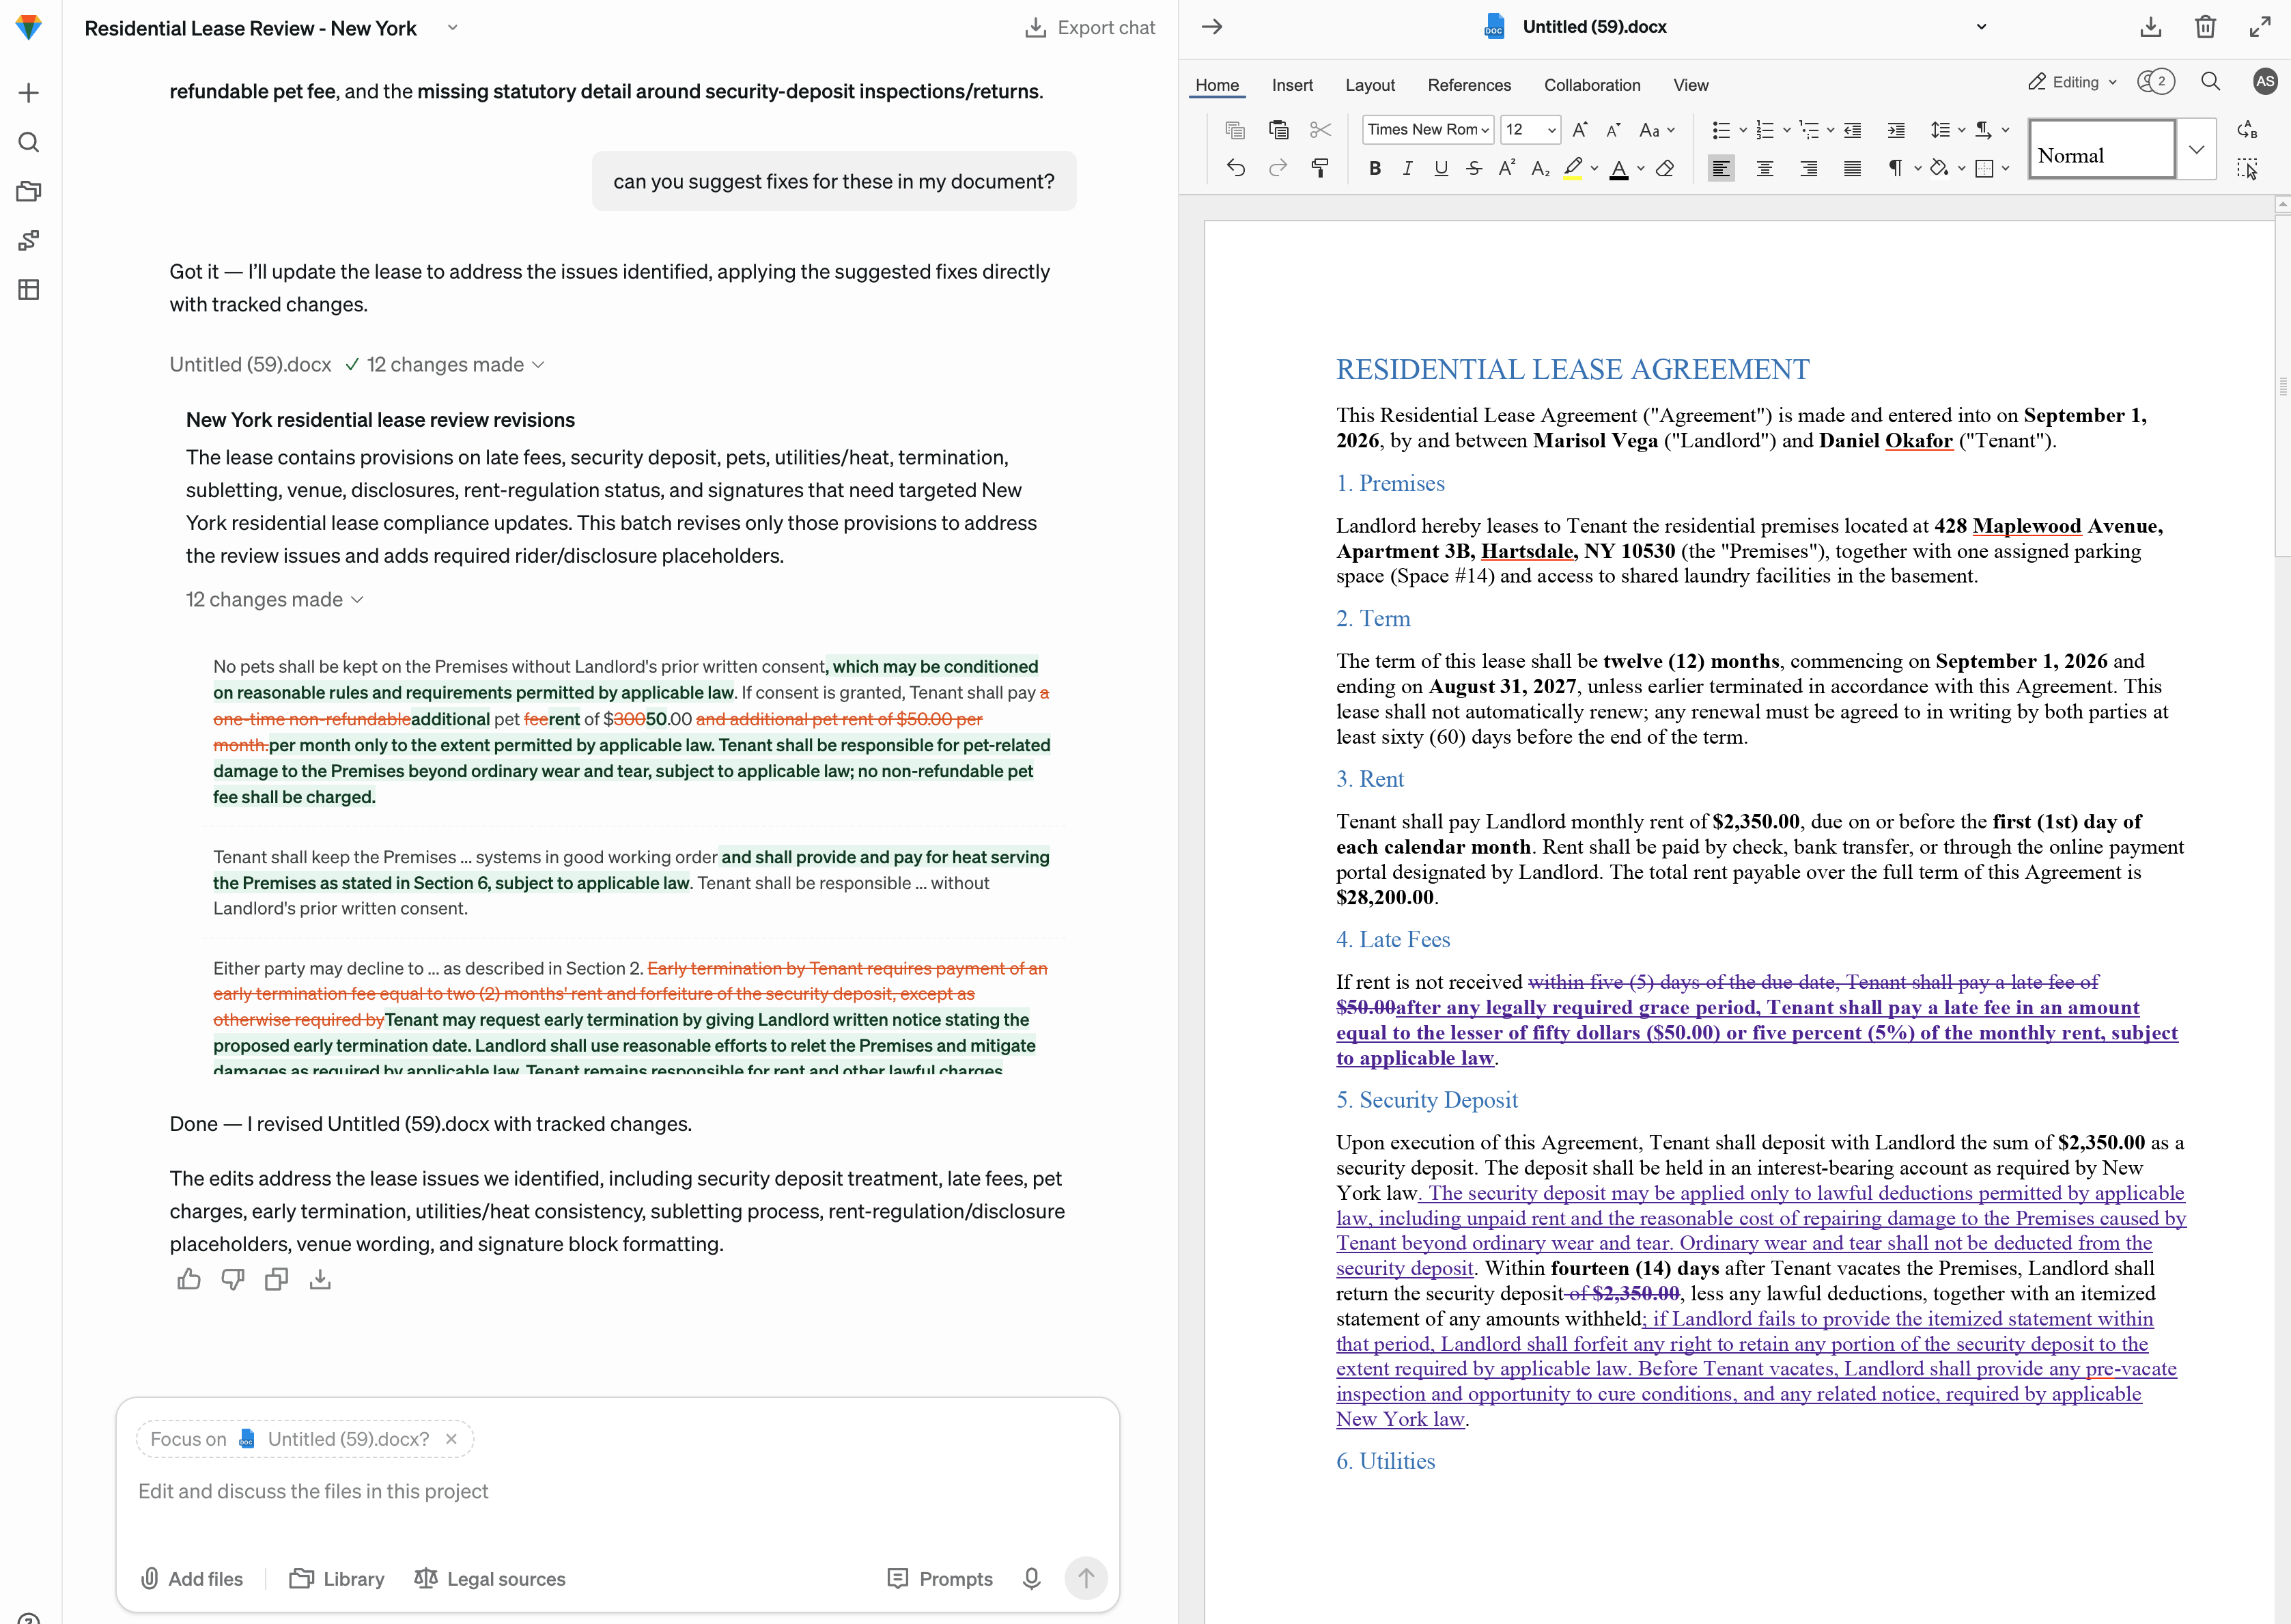Open Change case Aa dropdown
The height and width of the screenshot is (1624, 2291).
(1657, 129)
